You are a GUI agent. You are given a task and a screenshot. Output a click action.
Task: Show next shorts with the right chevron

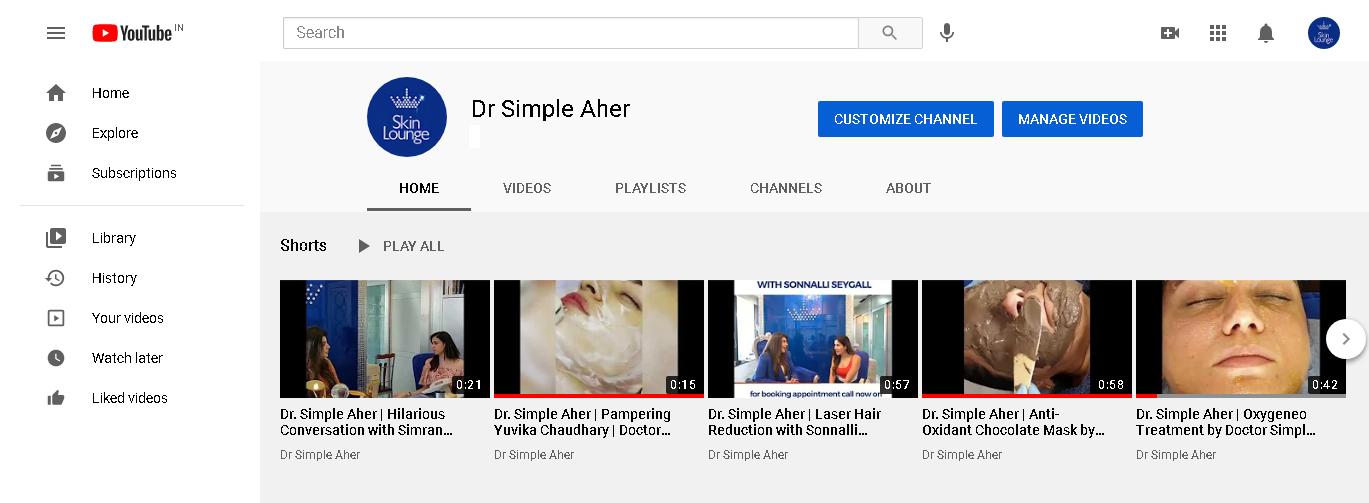pyautogui.click(x=1346, y=339)
